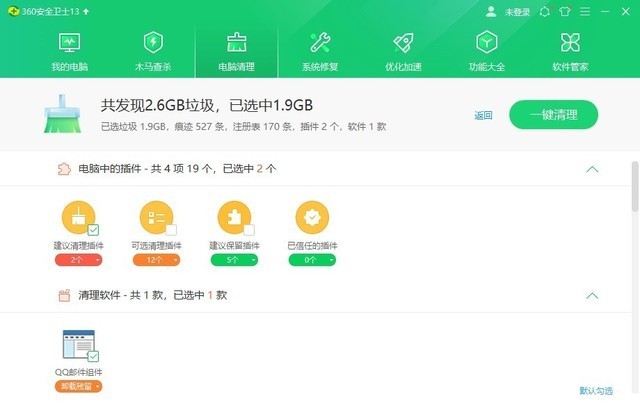Viewport: 640px width, 403px height.
Task: Click the 建议清理插件 label
Action: [x=78, y=245]
